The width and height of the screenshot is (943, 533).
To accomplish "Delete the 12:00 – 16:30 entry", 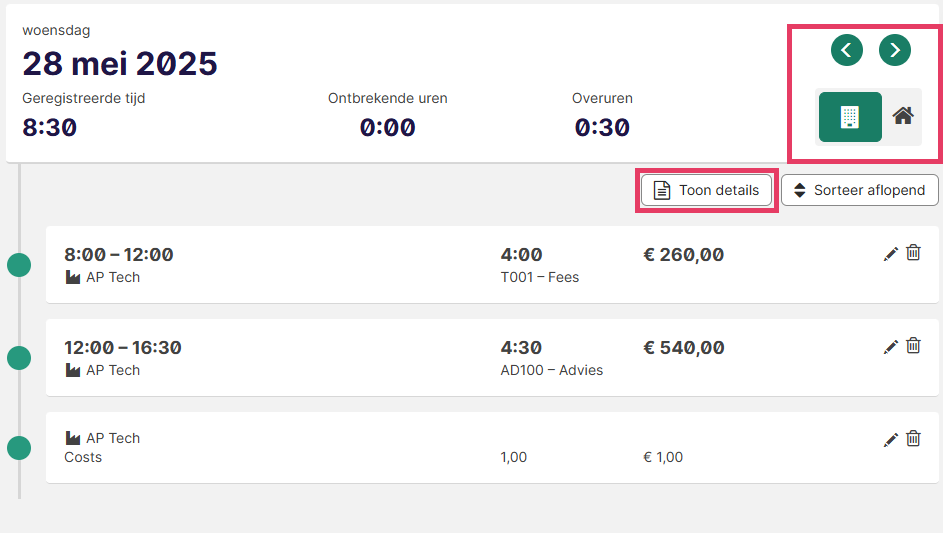I will pos(914,345).
